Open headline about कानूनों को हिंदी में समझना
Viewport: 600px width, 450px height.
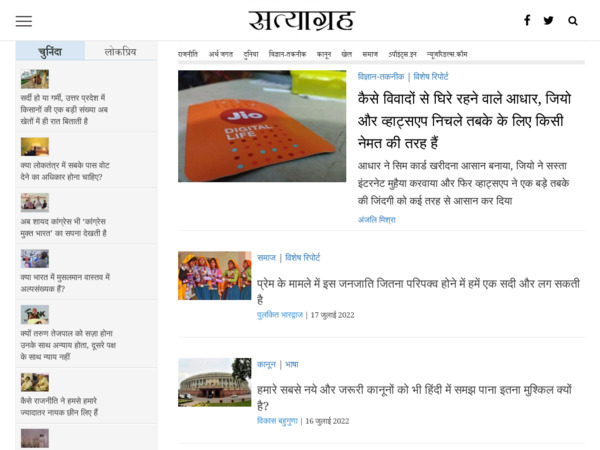(414, 397)
